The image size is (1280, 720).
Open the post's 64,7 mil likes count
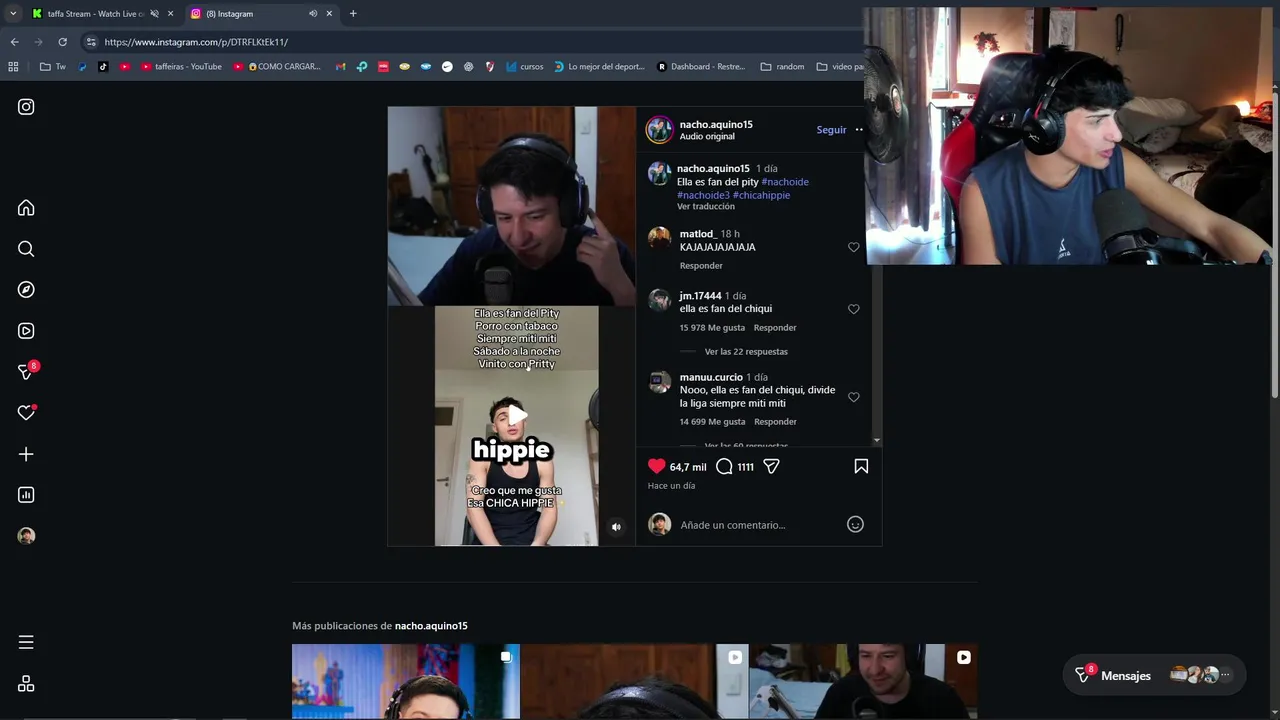(688, 467)
